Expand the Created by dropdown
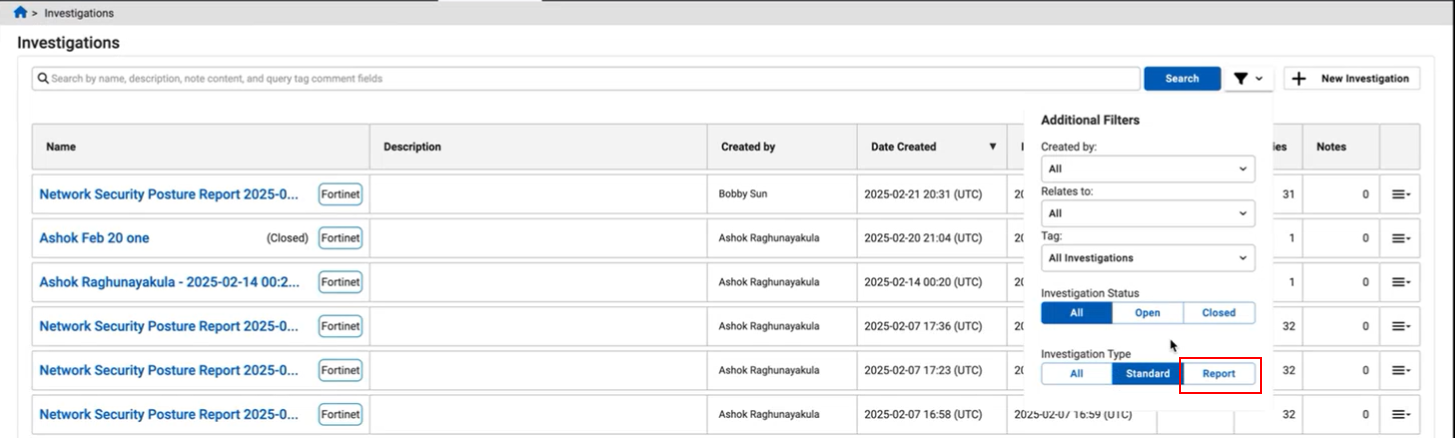Image resolution: width=1455 pixels, height=438 pixels. (1147, 169)
